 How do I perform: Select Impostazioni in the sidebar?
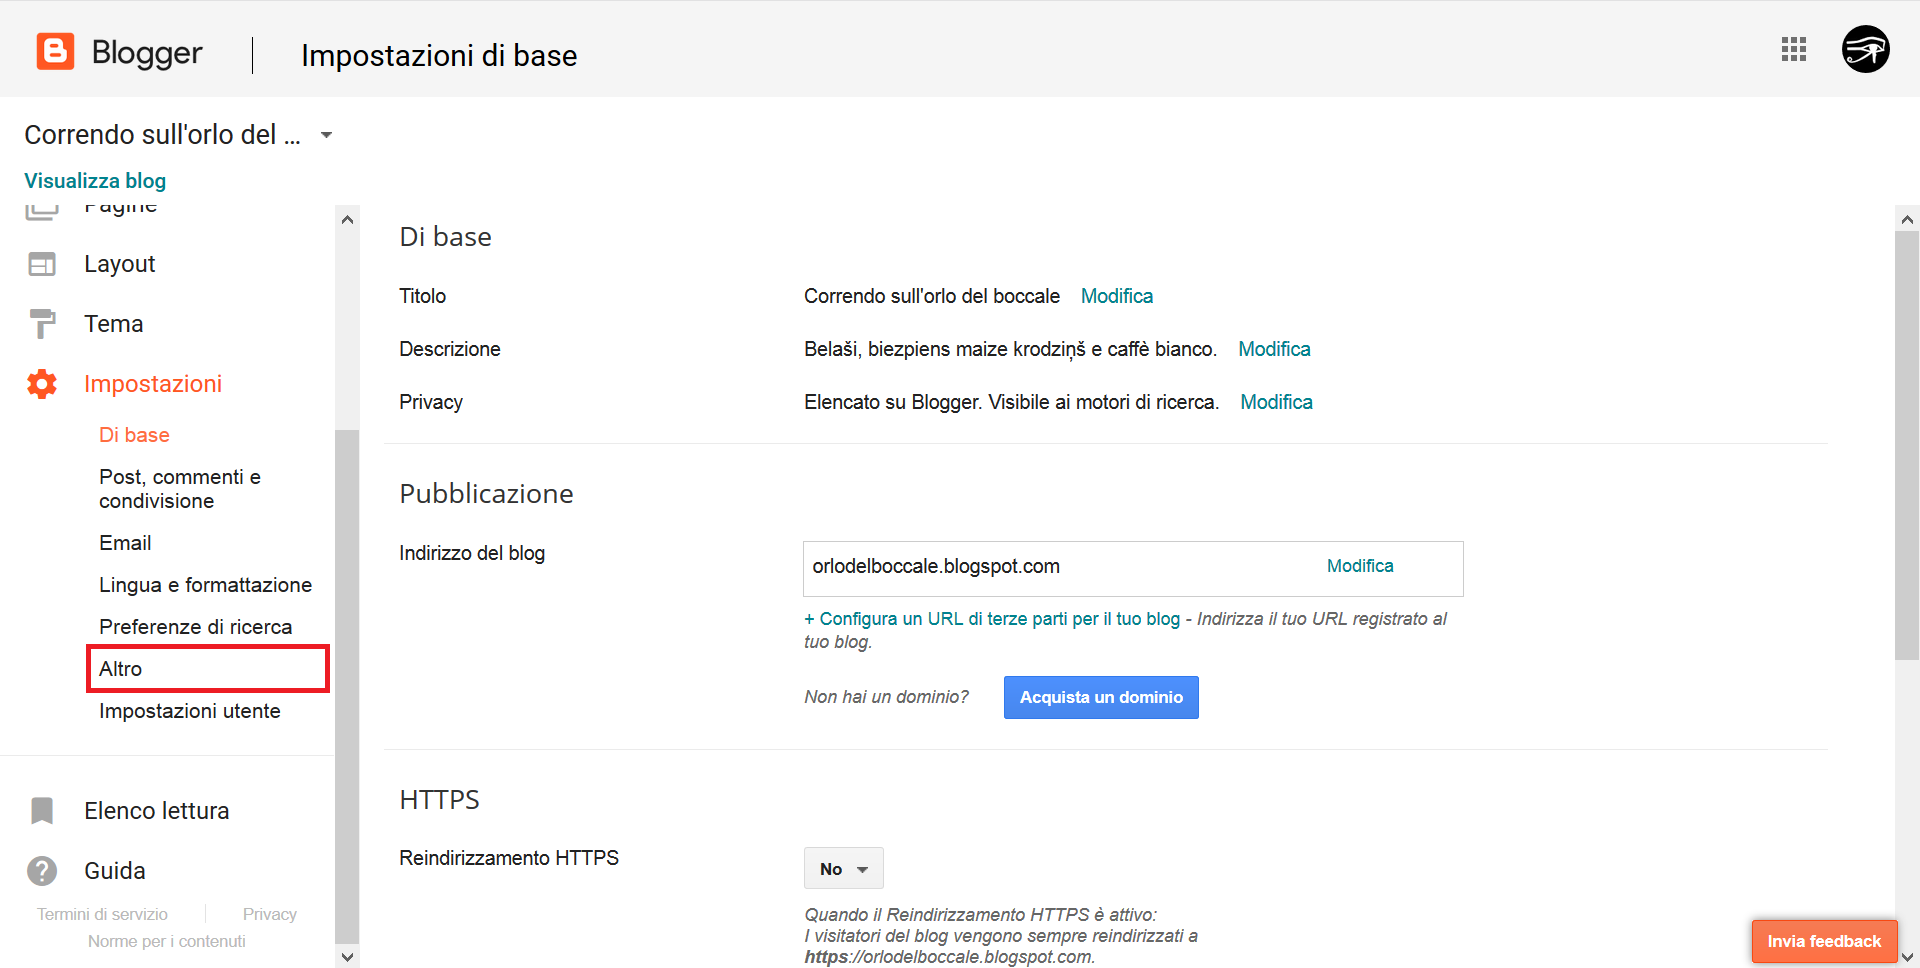pyautogui.click(x=153, y=384)
